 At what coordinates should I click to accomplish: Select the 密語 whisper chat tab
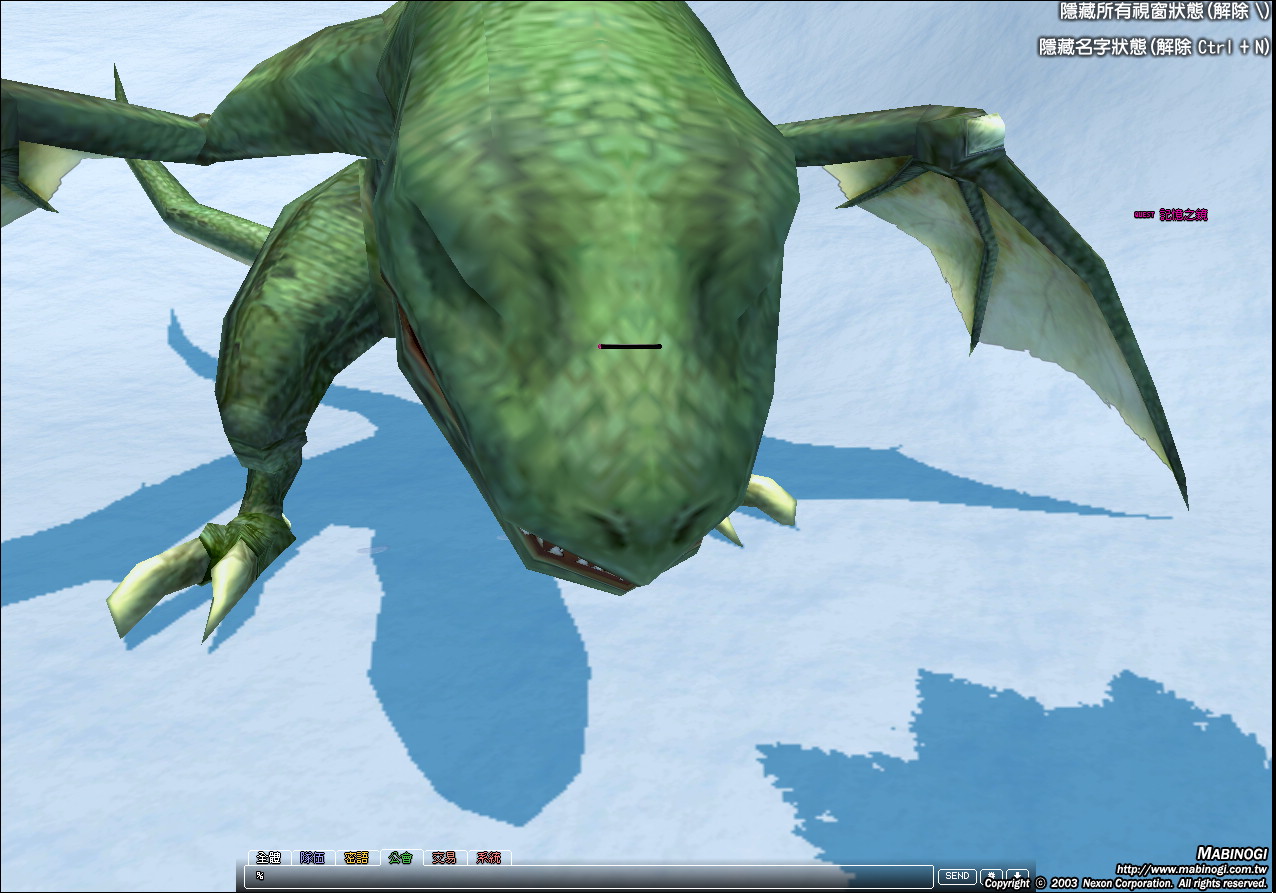(356, 858)
